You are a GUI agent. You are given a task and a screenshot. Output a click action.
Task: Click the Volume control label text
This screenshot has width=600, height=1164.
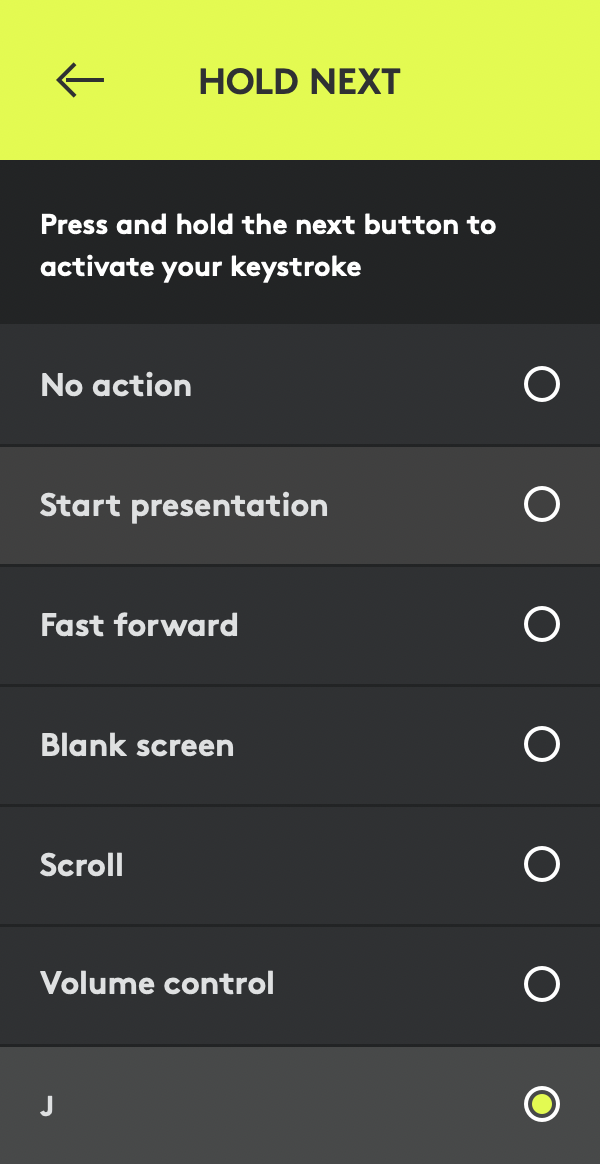tap(157, 984)
